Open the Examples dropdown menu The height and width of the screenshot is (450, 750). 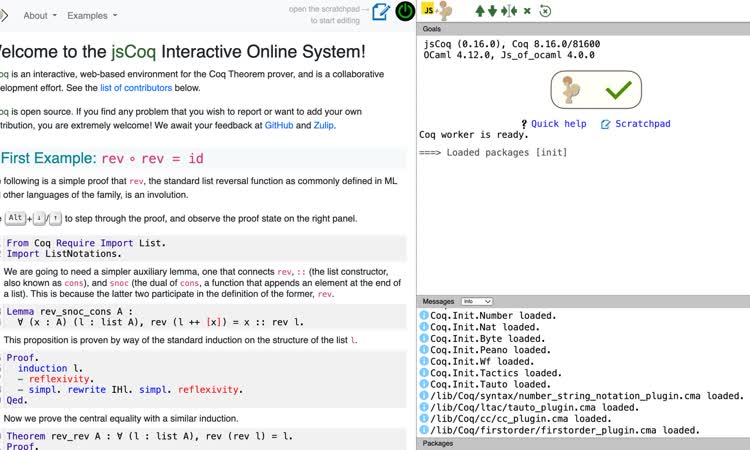point(92,15)
